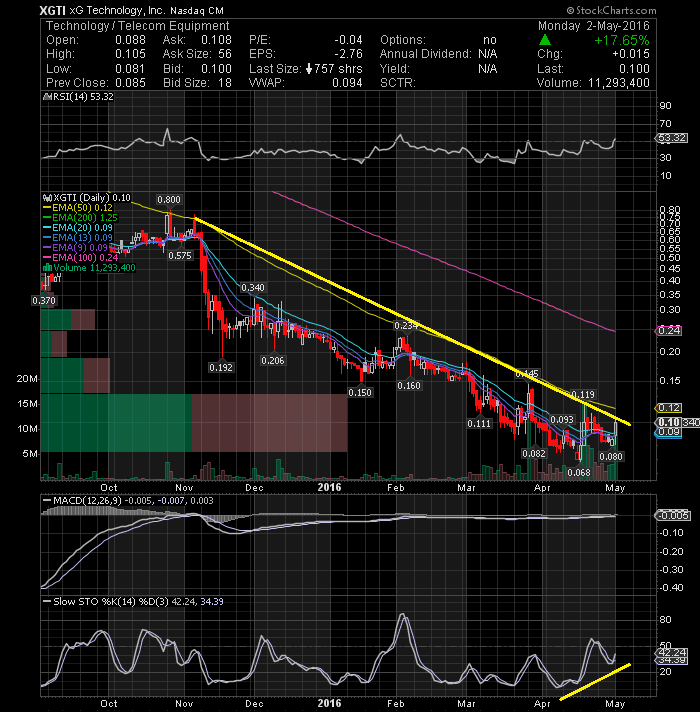Click the +17.65% percent change value

pos(622,40)
